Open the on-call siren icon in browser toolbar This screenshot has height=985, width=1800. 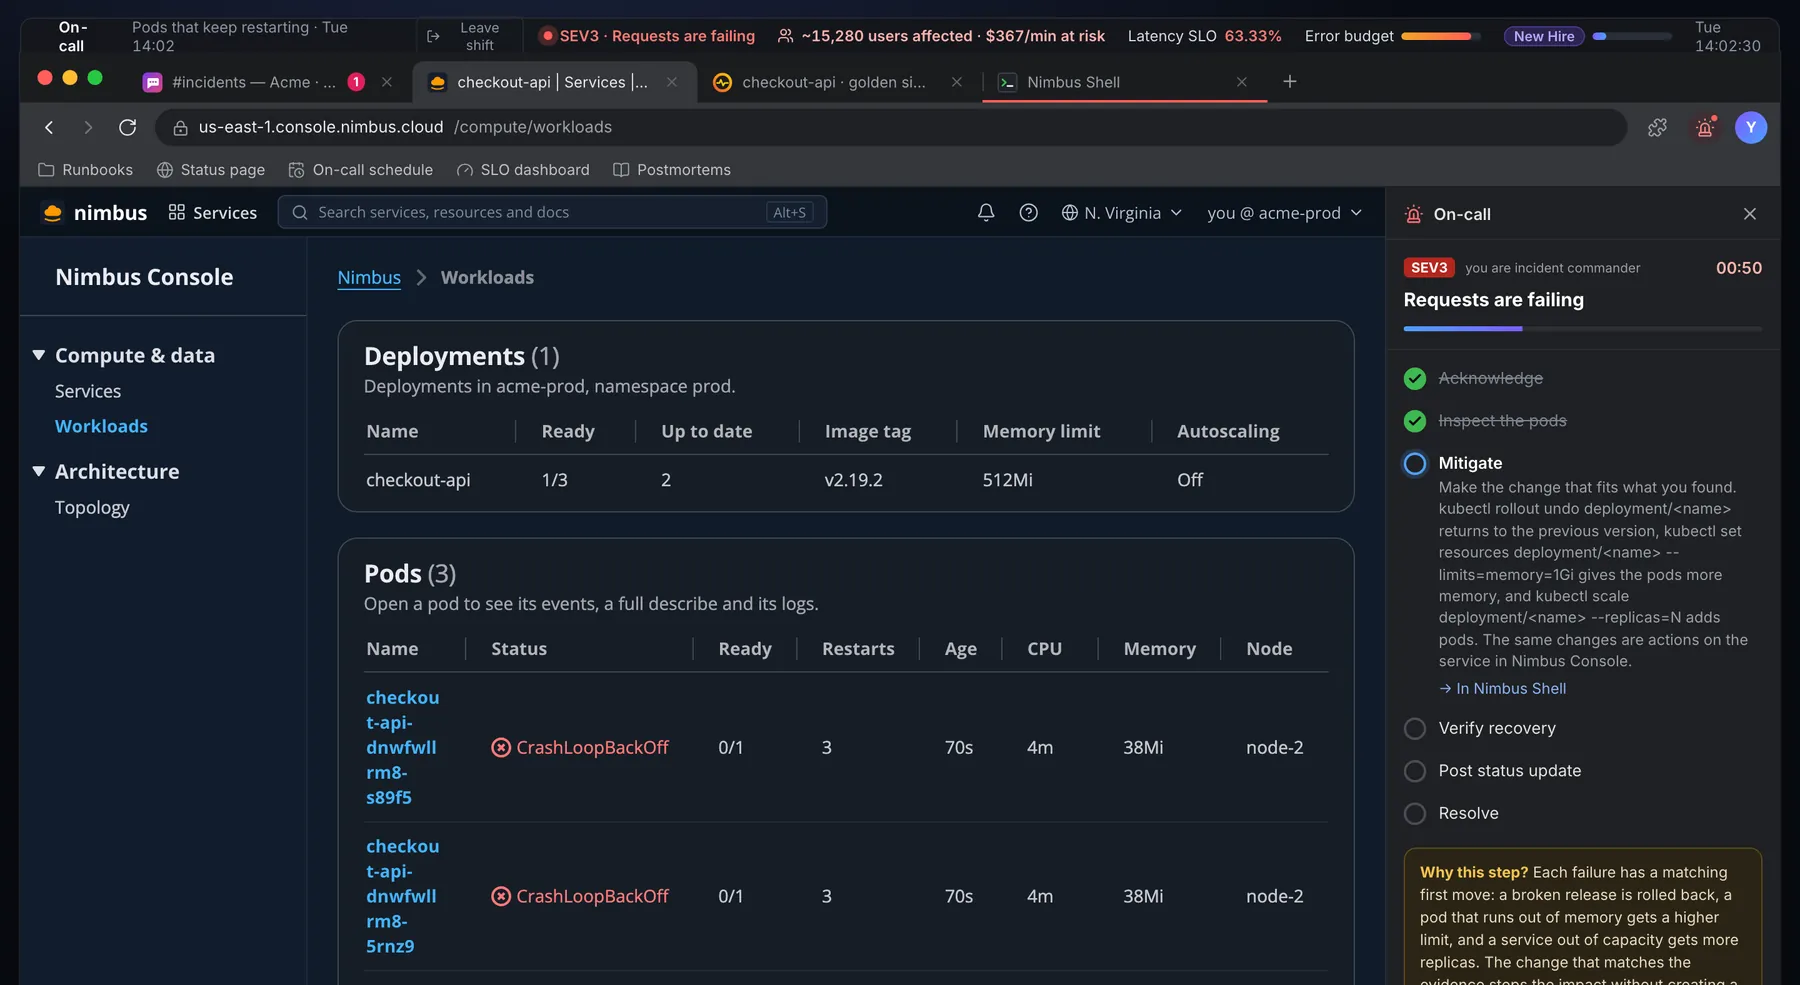pos(1705,127)
